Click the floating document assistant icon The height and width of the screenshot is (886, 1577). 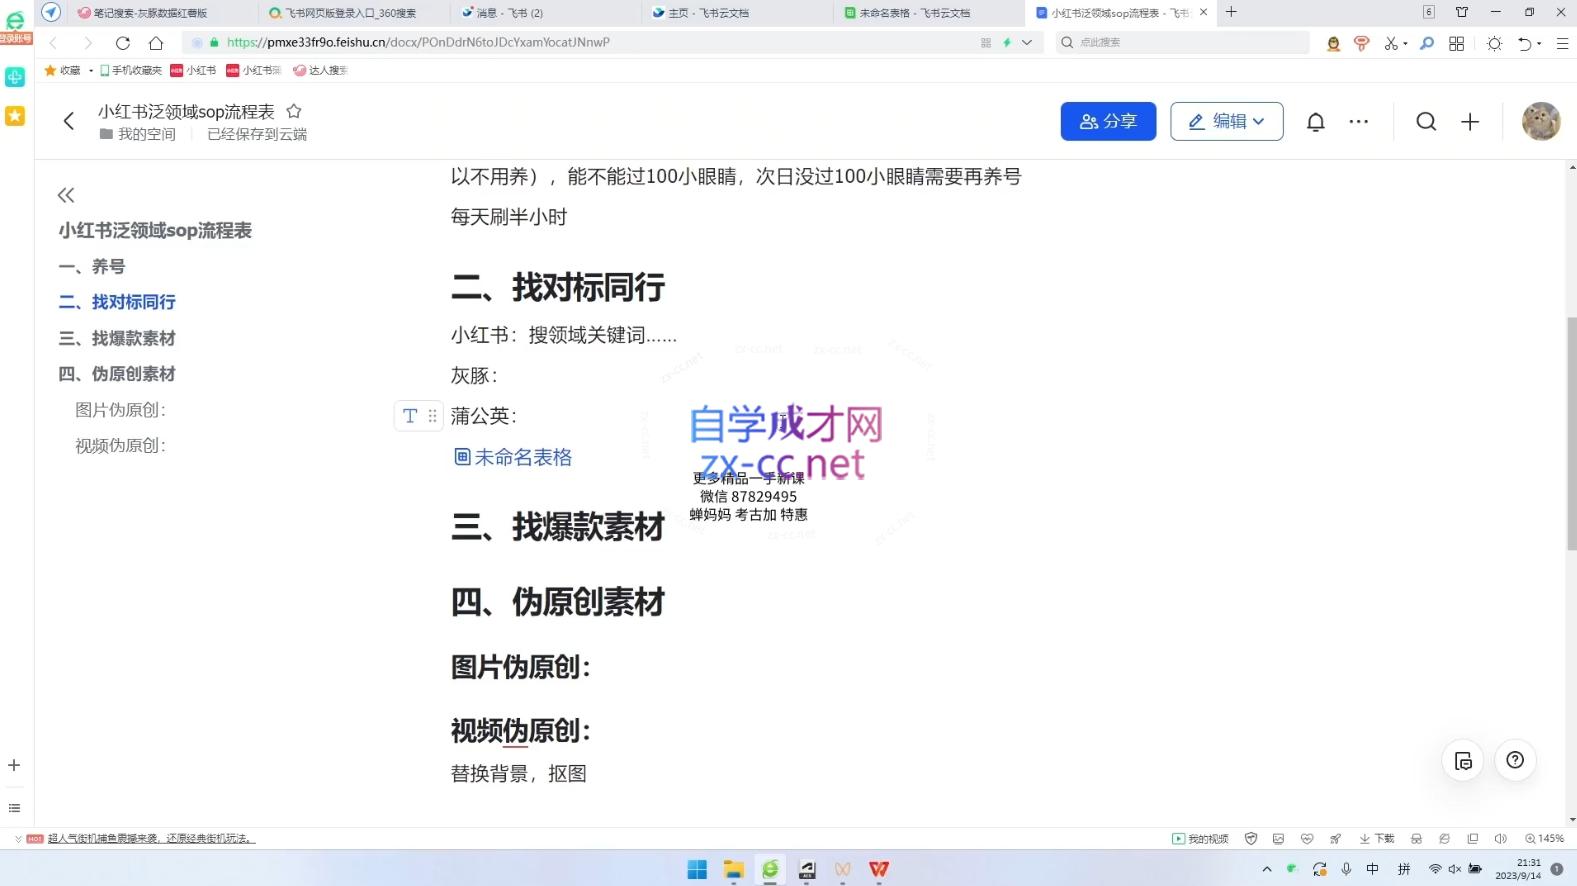pyautogui.click(x=1463, y=760)
